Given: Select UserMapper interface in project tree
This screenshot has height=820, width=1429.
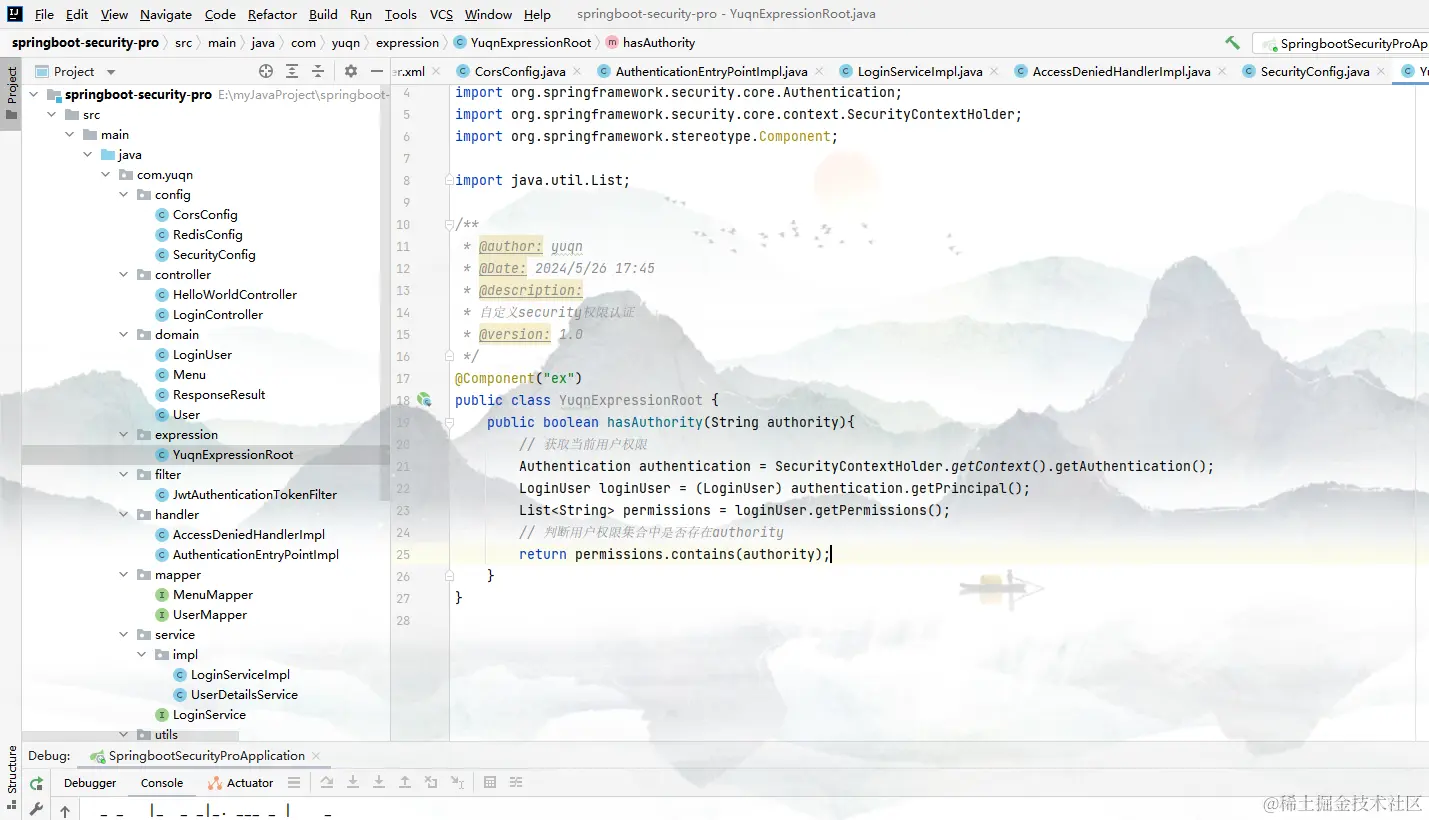Looking at the screenshot, I should [x=210, y=615].
